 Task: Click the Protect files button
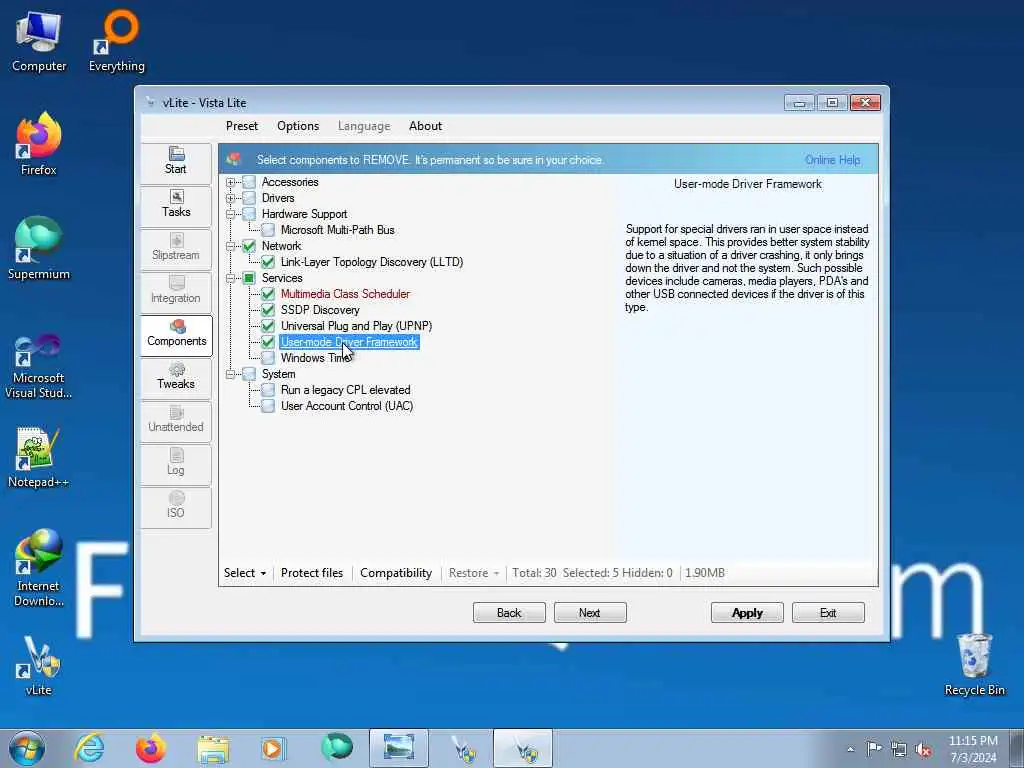[312, 573]
